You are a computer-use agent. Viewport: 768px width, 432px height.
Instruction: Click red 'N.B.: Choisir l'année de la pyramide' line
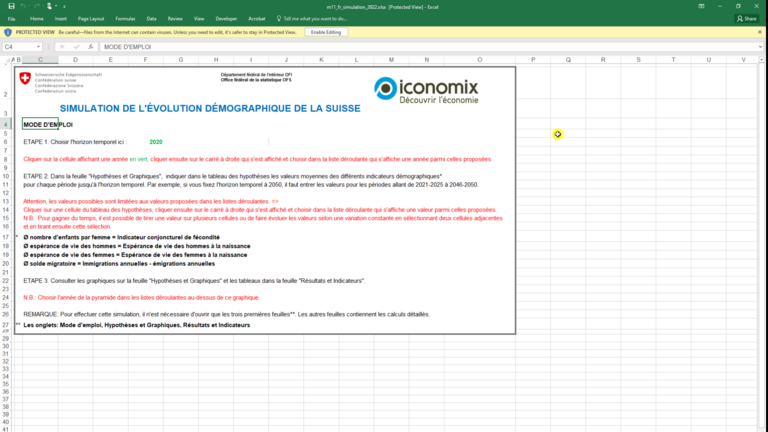[x=142, y=297]
